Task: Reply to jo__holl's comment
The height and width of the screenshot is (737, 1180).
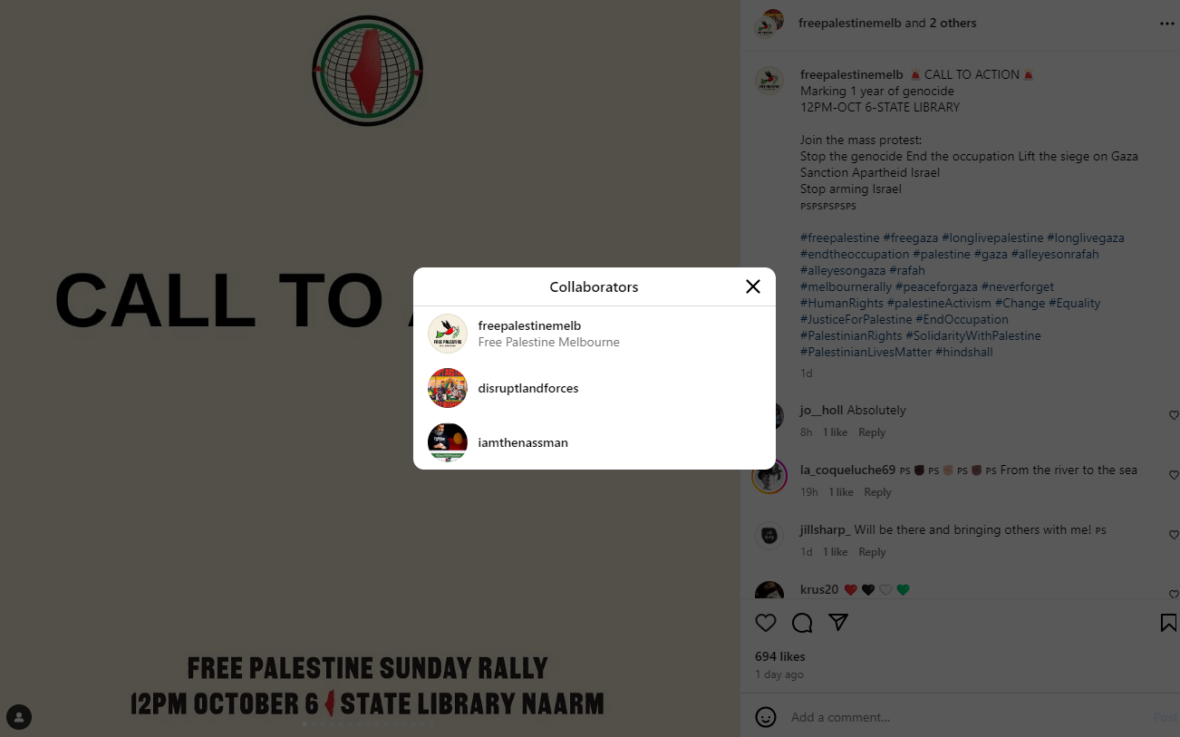Action: [x=871, y=432]
